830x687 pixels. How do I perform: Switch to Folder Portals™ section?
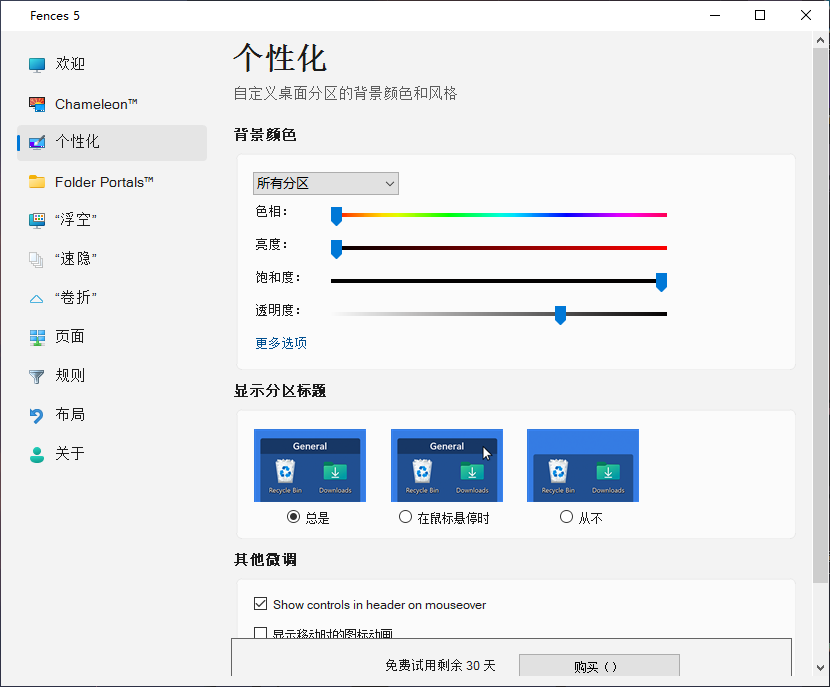coord(112,182)
